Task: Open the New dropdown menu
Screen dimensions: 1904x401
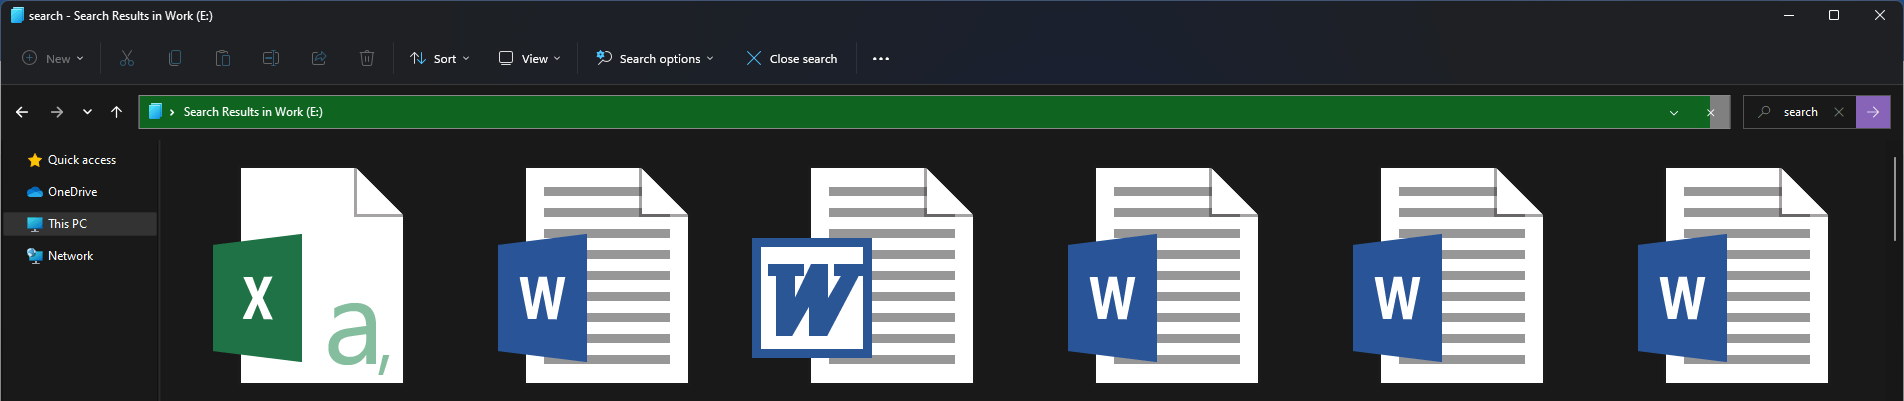Action: [53, 59]
